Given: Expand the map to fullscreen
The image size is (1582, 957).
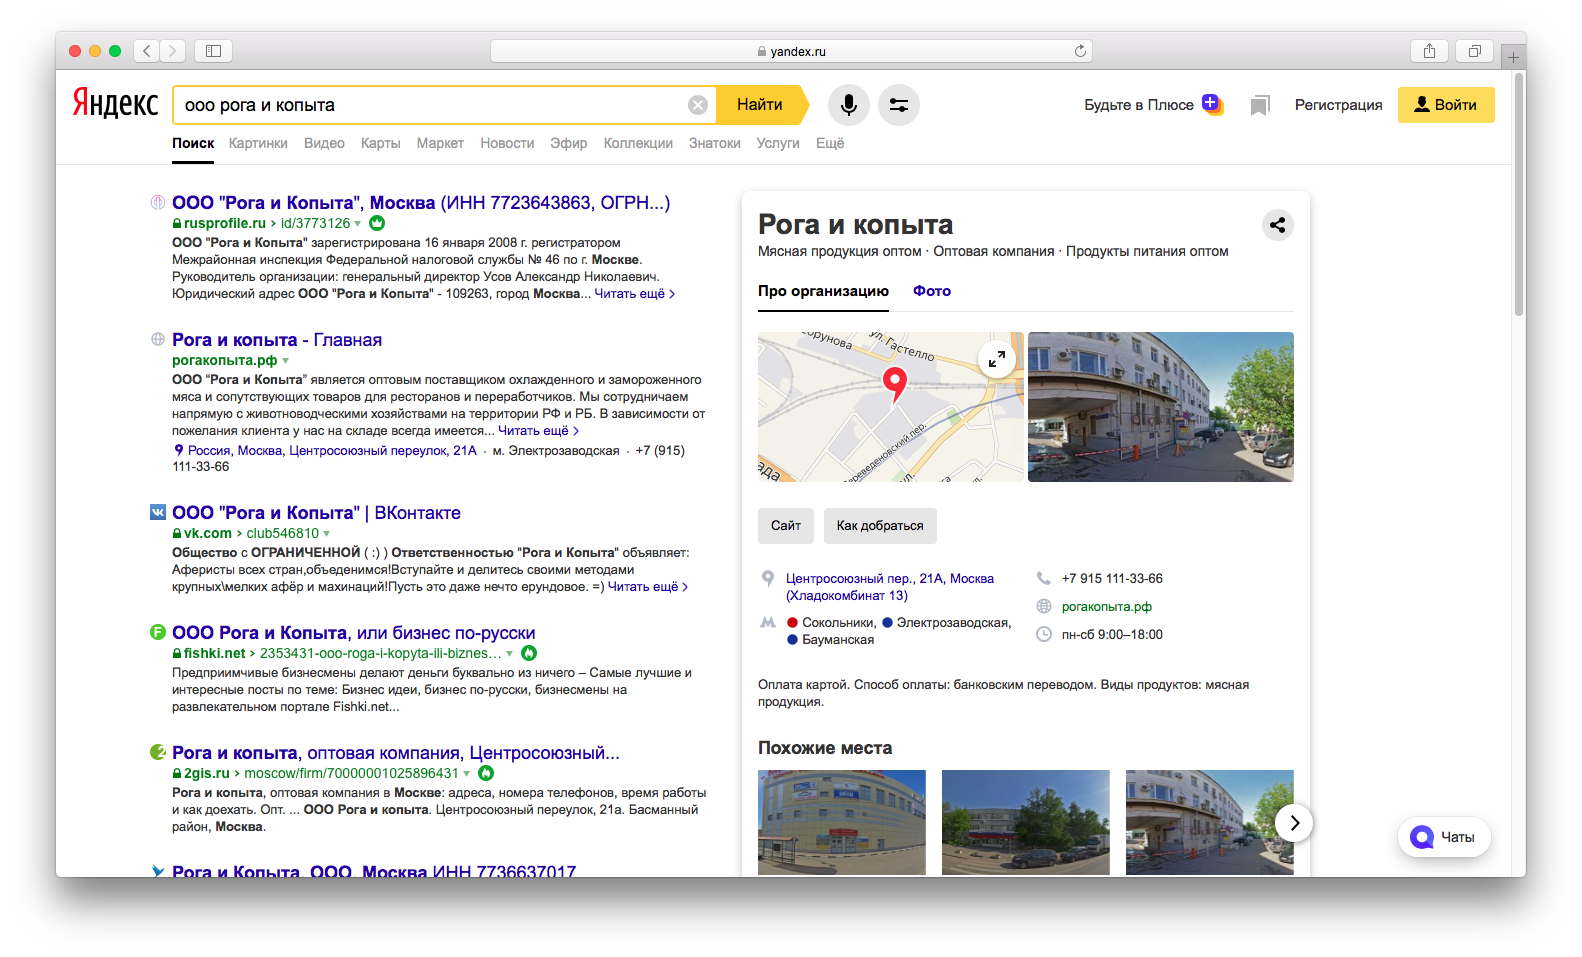Looking at the screenshot, I should pos(997,359).
